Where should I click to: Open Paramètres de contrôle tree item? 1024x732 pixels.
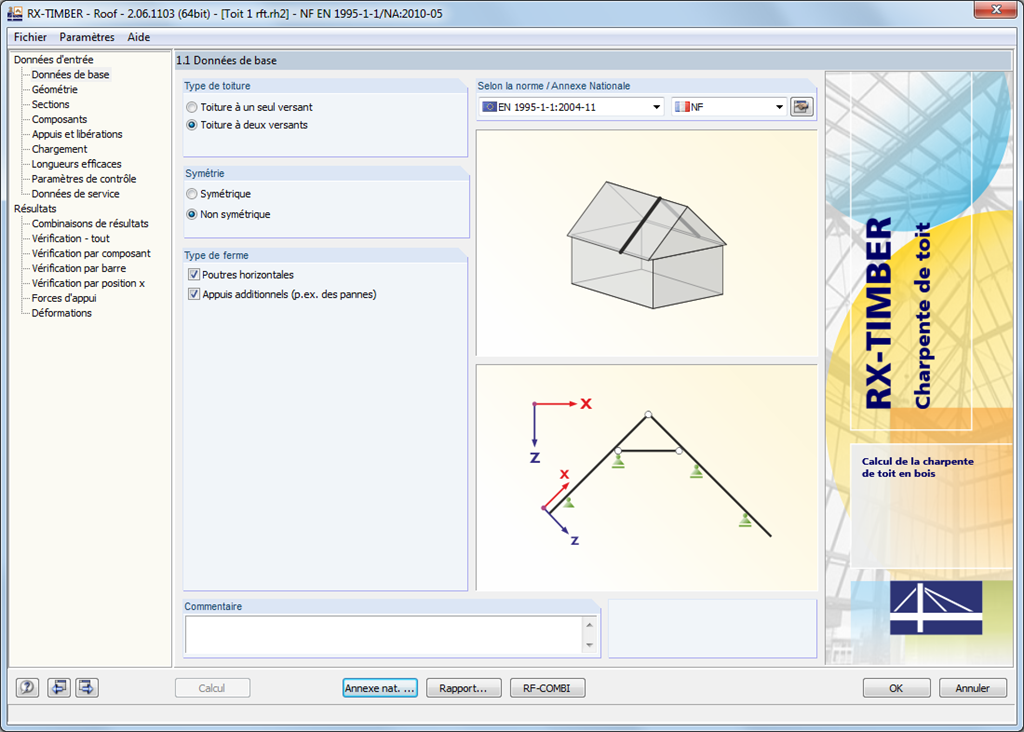[84, 179]
